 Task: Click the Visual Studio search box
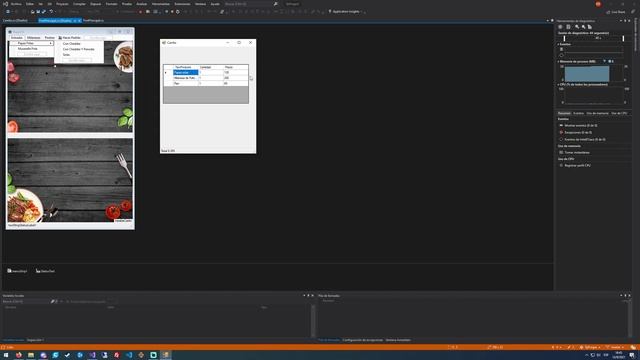tap(250, 4)
